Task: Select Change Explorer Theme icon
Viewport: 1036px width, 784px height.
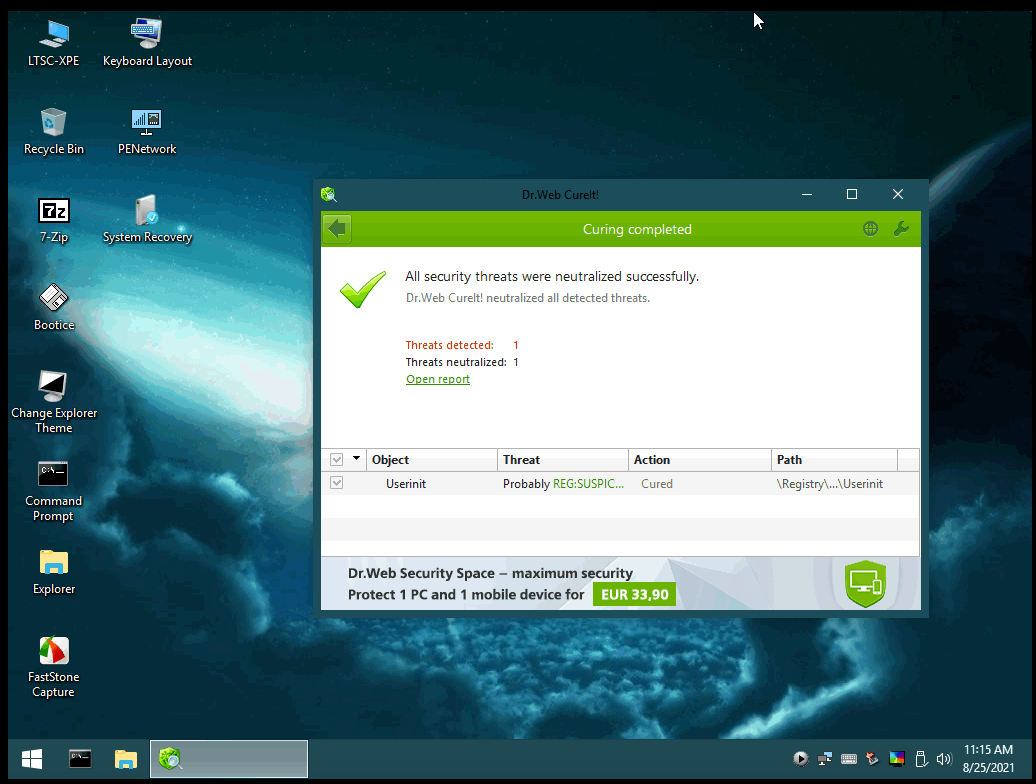Action: click(54, 402)
